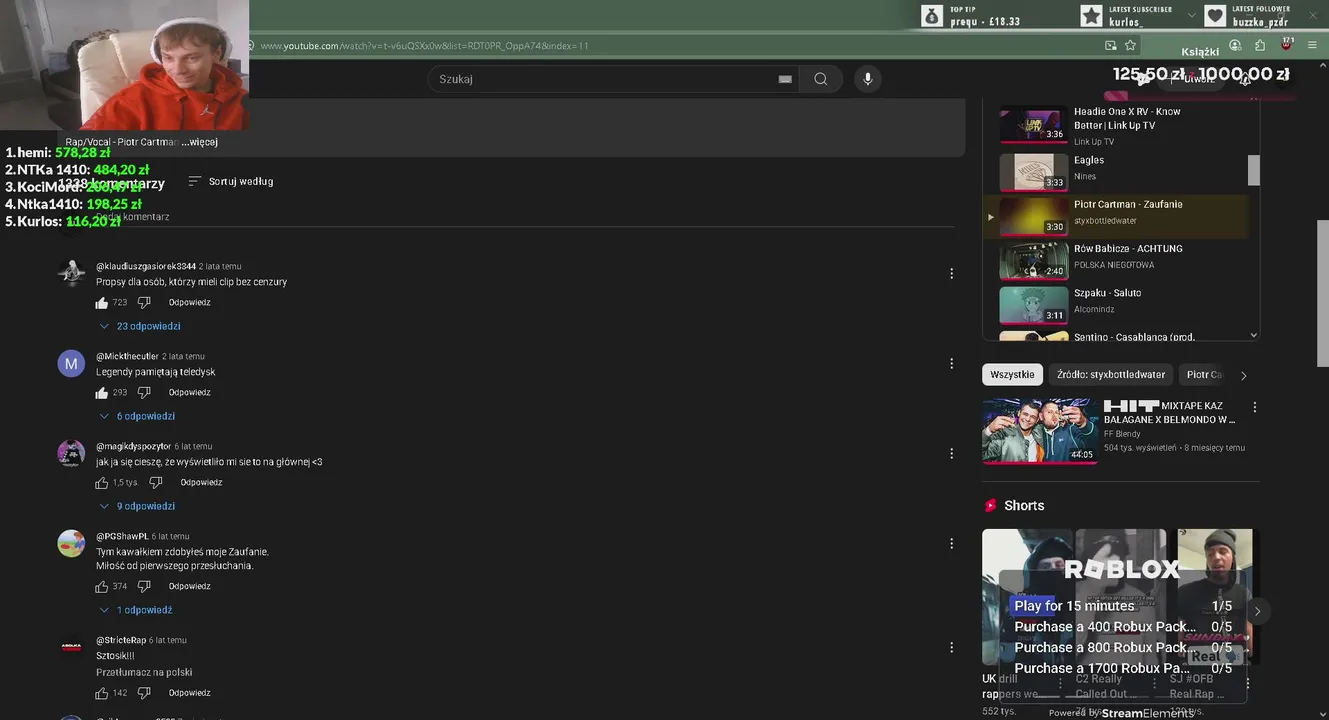Expand 1 odpowiedź reply
This screenshot has width=1329, height=720.
coord(136,610)
